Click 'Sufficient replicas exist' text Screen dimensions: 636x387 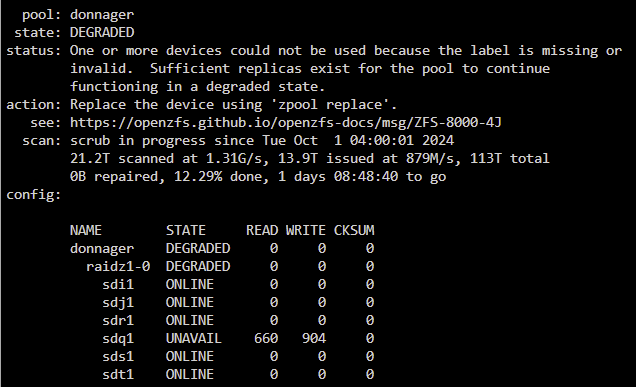pyautogui.click(x=250, y=69)
